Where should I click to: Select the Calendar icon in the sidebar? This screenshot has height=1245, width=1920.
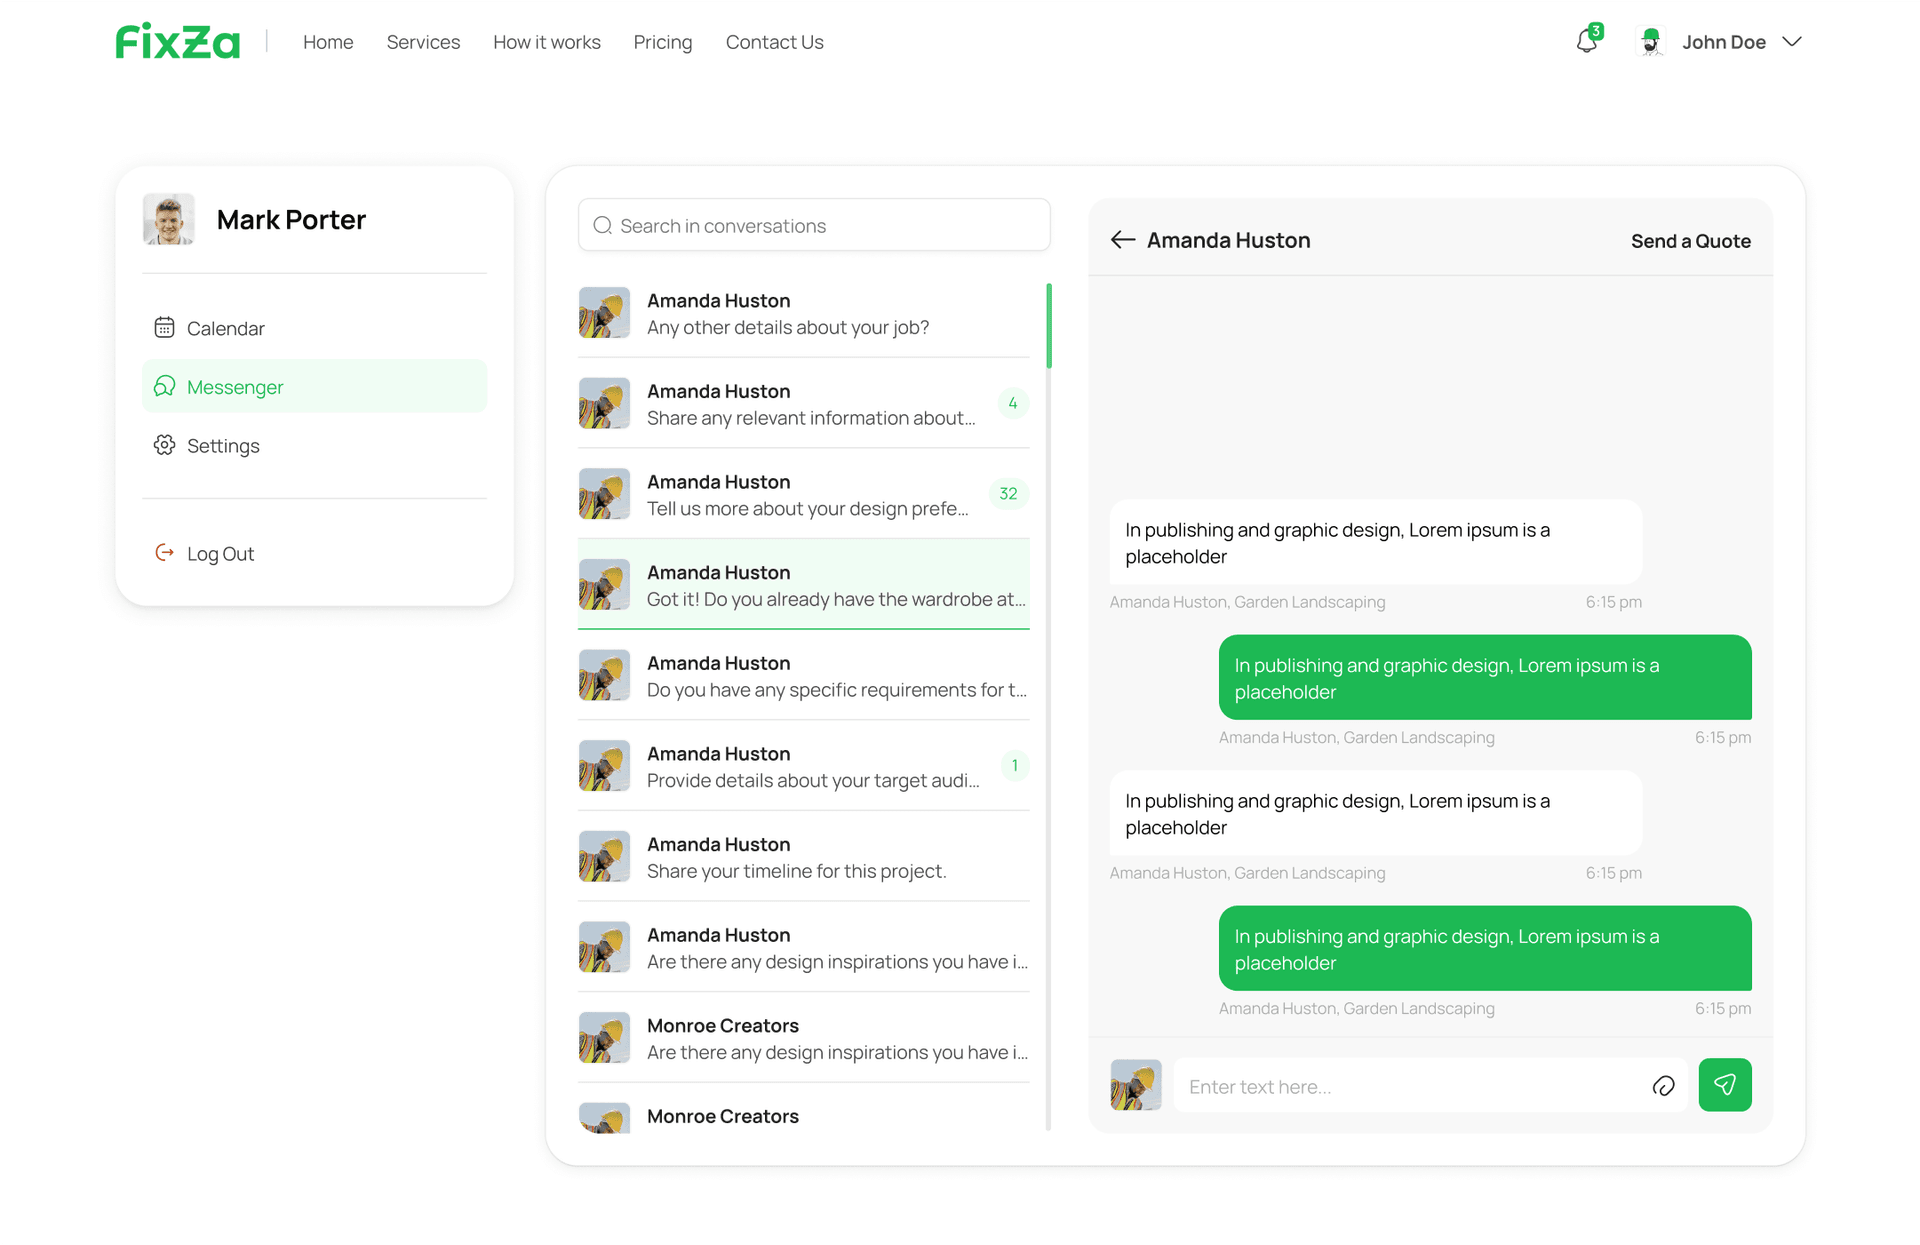pyautogui.click(x=164, y=327)
